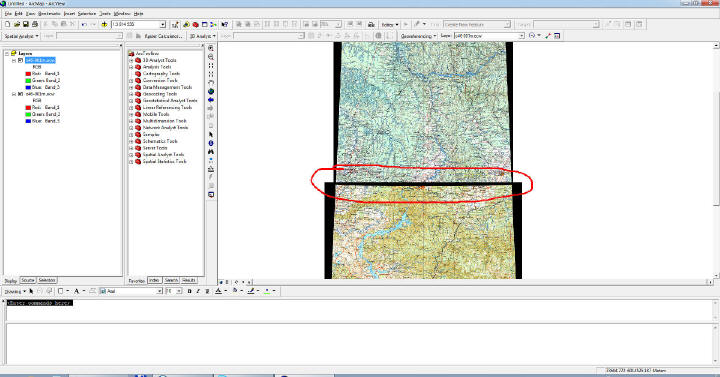Click the Add Data button

pyautogui.click(x=104, y=24)
